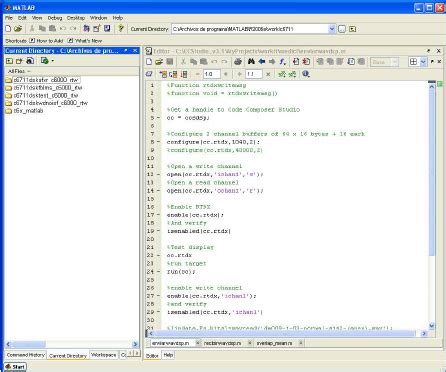Click plus button beside 1.1 field

tap(239, 74)
